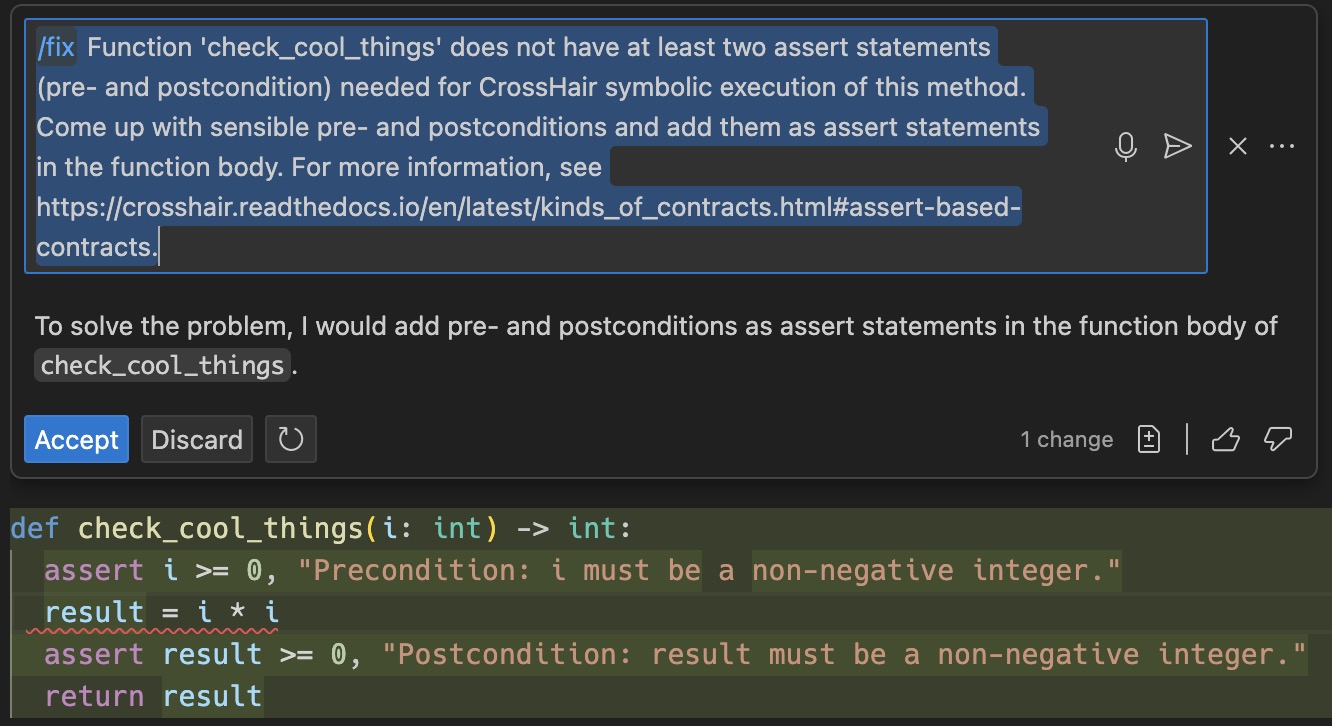
Task: Close the inline chat with X icon
Action: pyautogui.click(x=1238, y=147)
